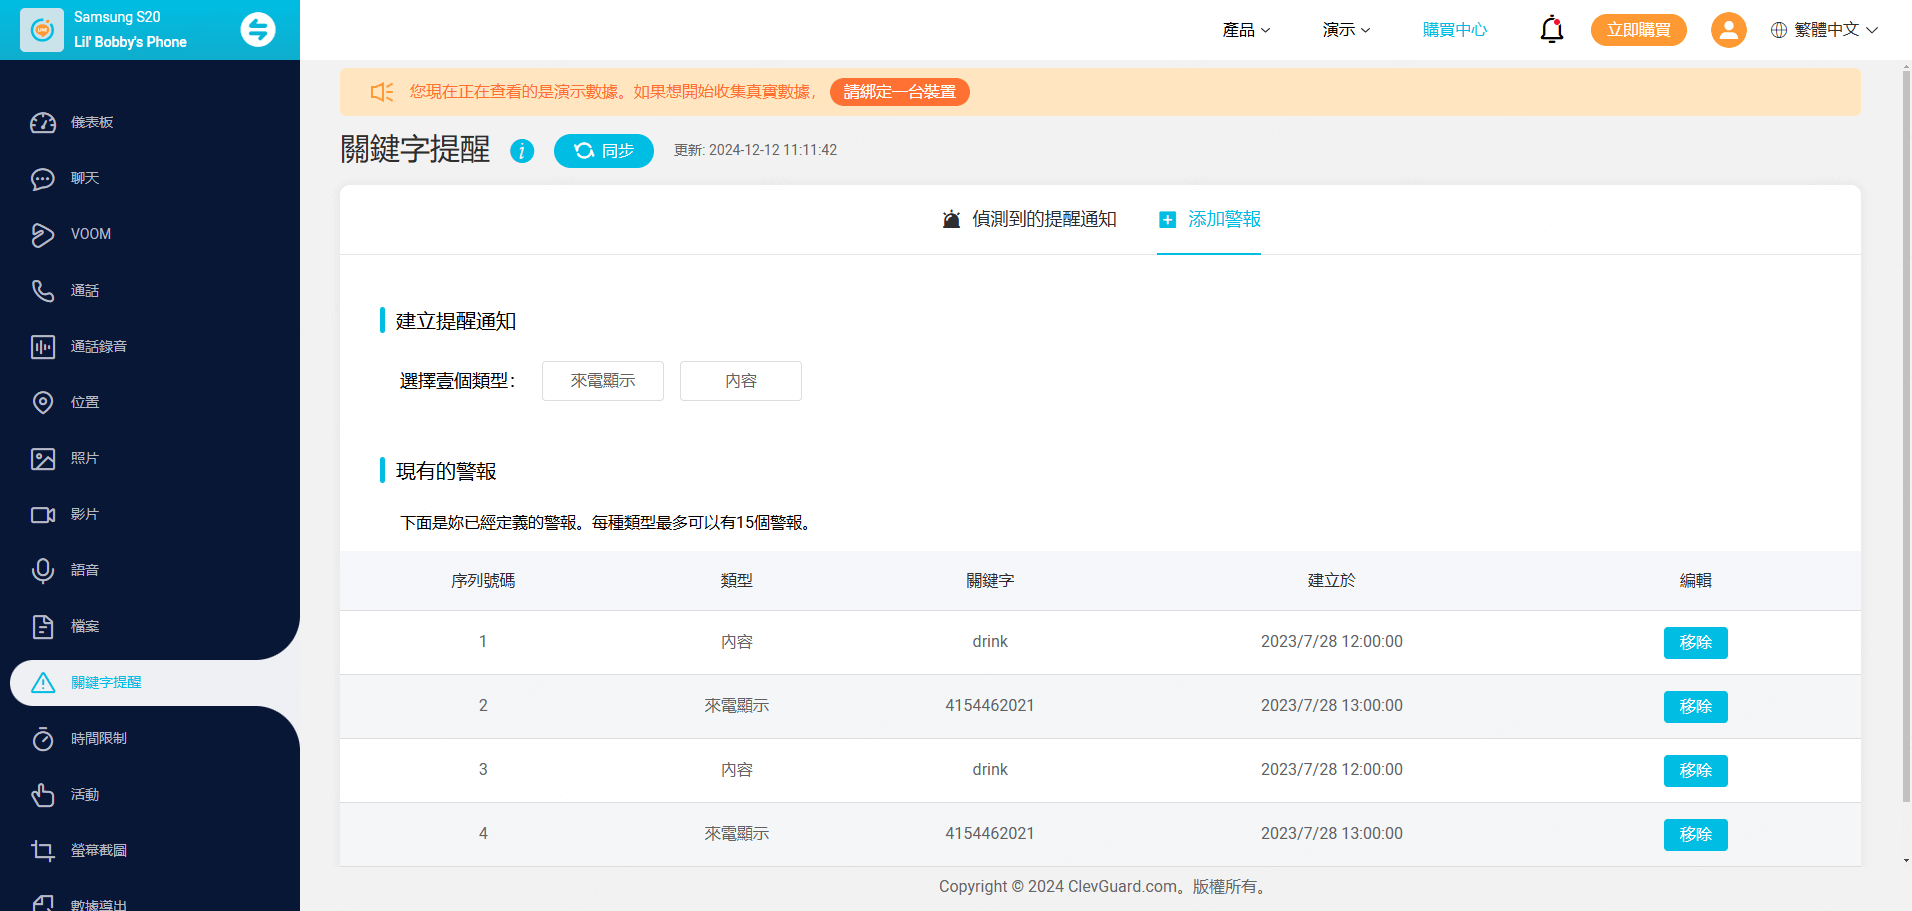1912x911 pixels.
Task: Click the notification bell icon
Action: [1551, 30]
